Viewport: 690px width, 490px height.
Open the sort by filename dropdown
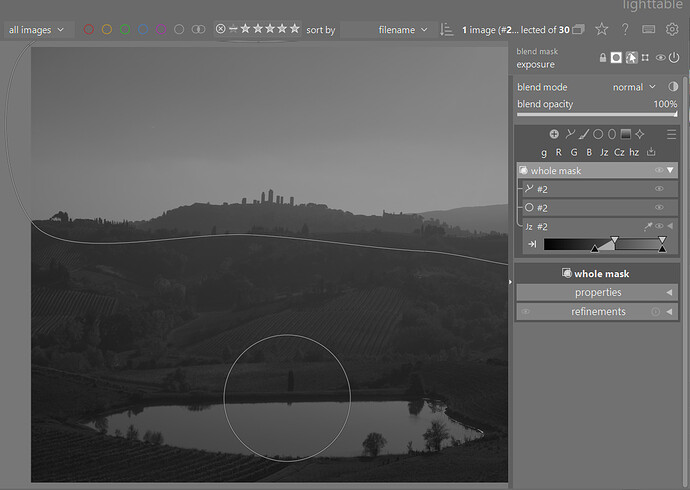coord(388,30)
